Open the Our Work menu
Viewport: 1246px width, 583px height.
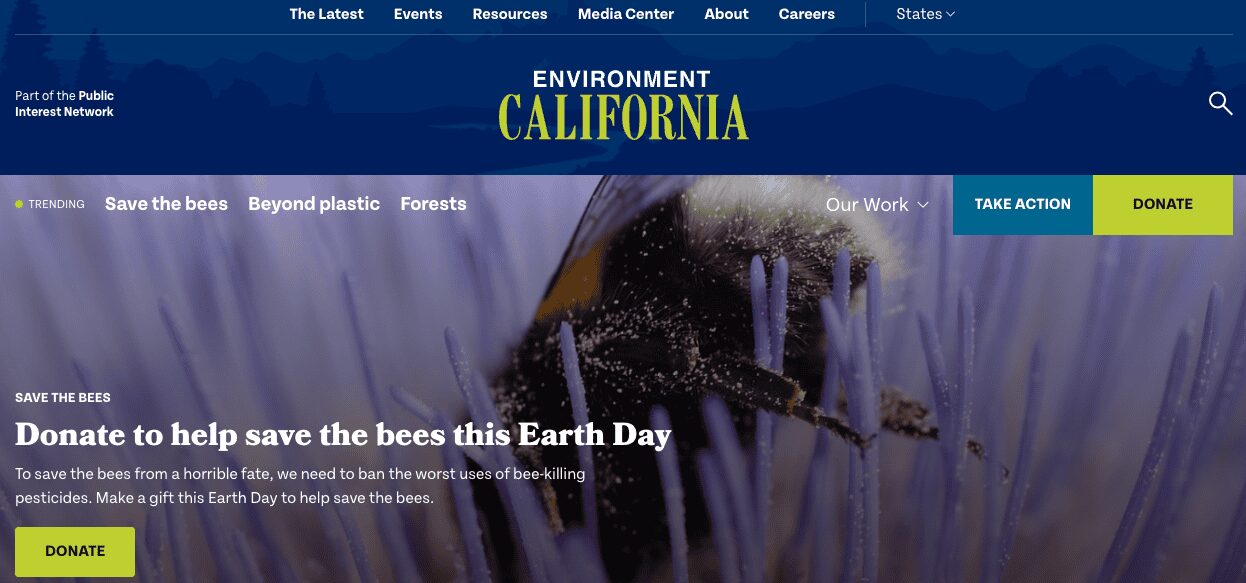pos(866,204)
